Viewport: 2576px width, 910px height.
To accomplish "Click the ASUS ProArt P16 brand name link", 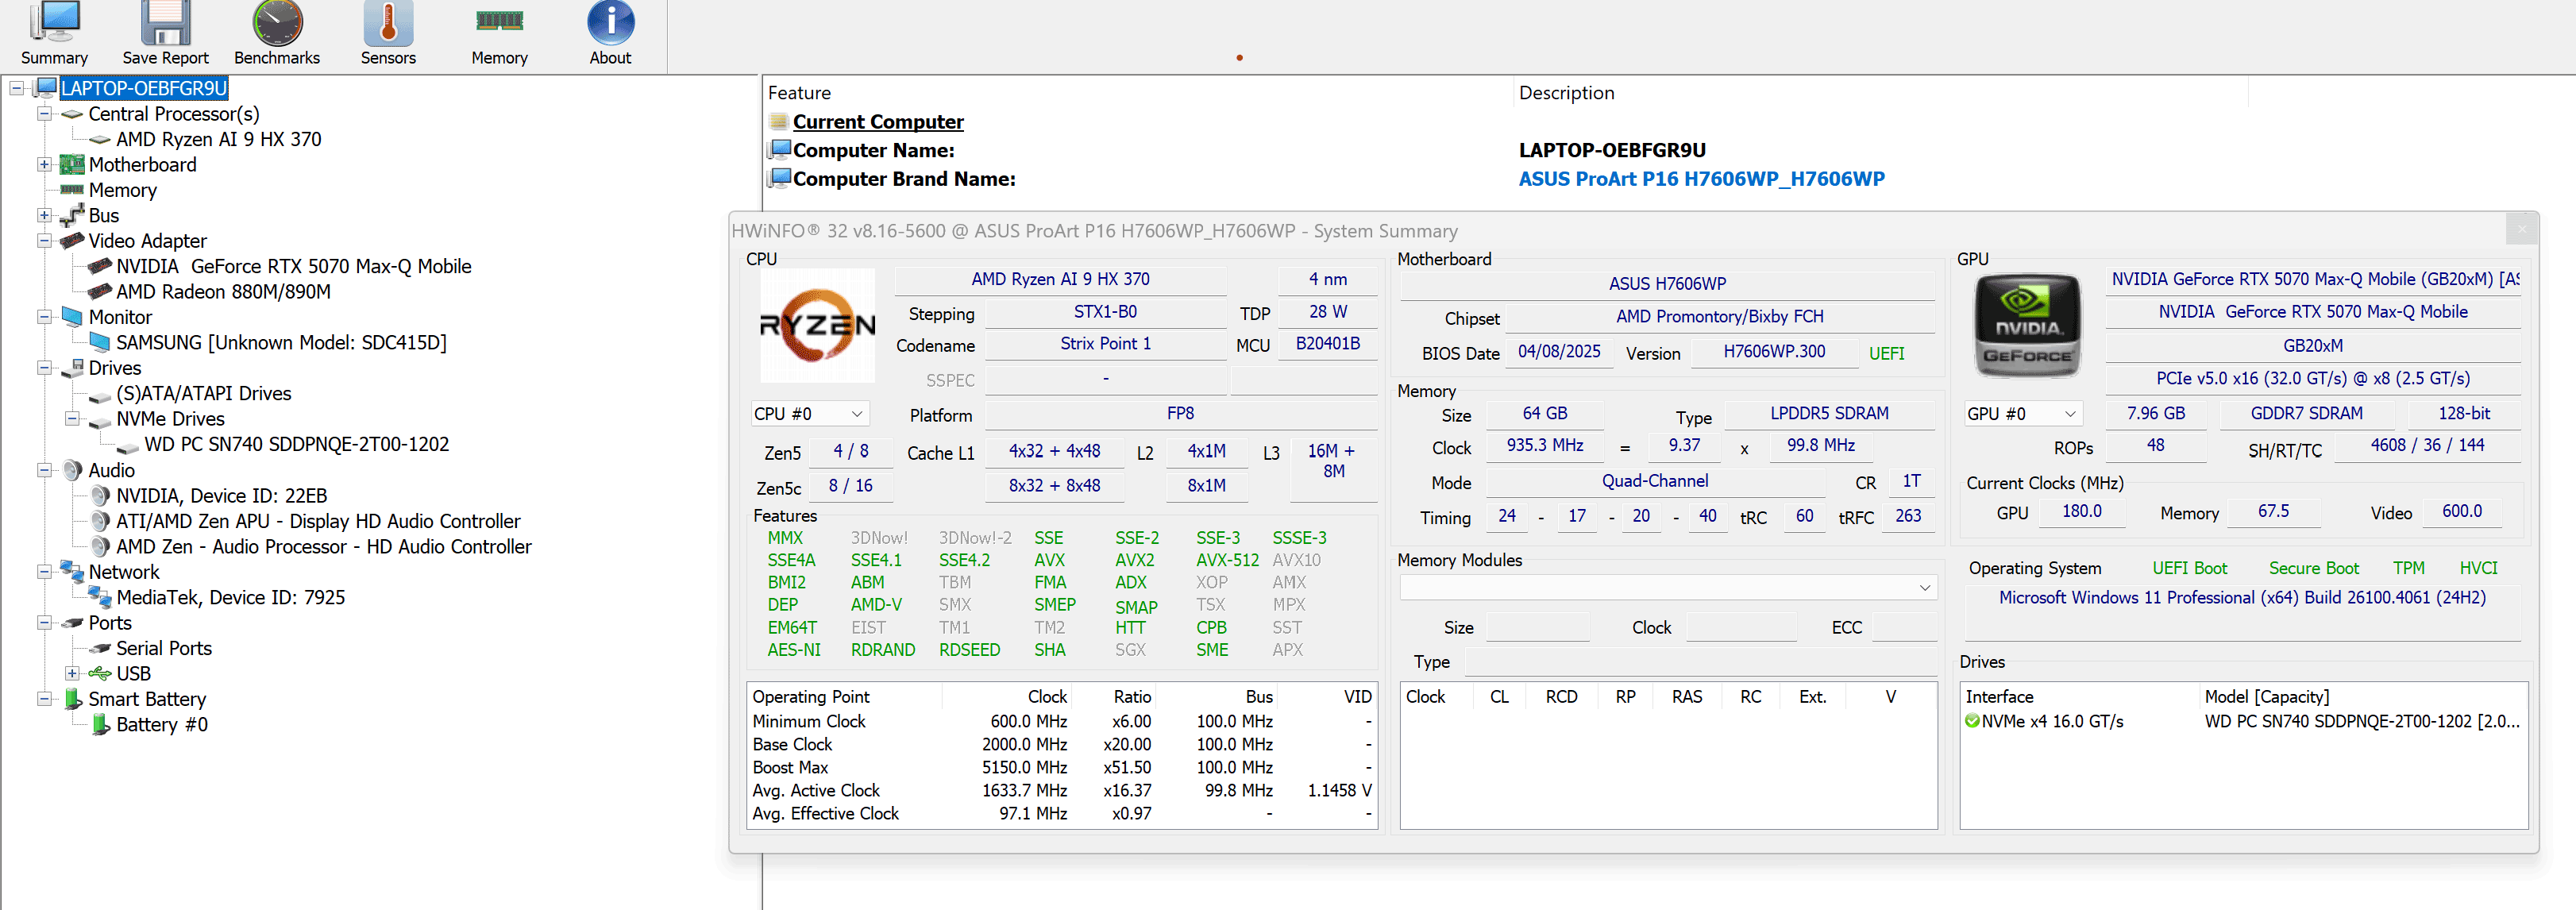I will (x=1701, y=179).
